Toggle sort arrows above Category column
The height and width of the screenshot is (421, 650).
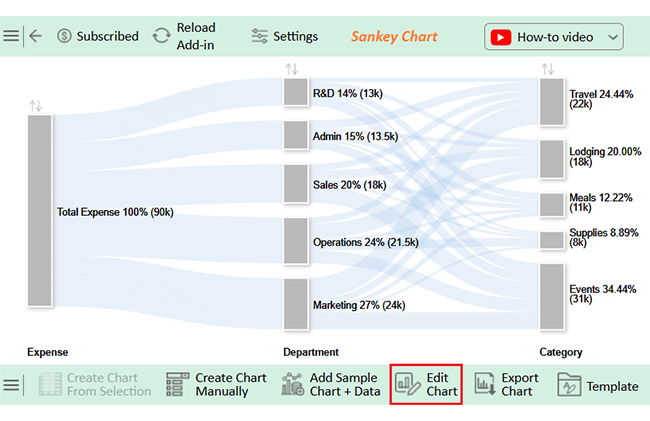pyautogui.click(x=548, y=69)
